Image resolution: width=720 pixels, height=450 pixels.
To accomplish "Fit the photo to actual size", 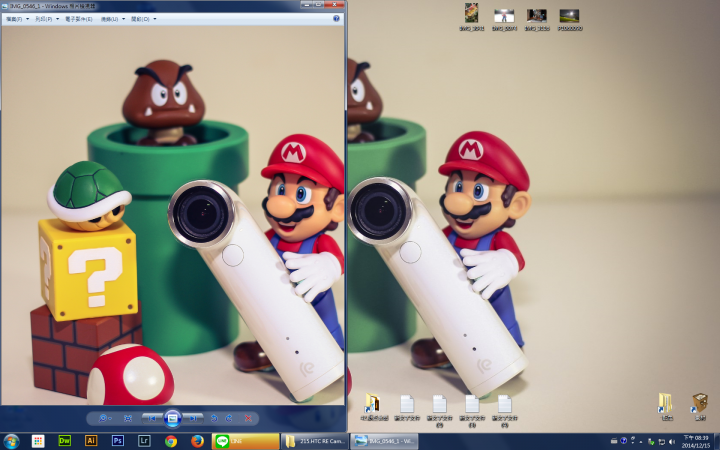I will tap(128, 418).
